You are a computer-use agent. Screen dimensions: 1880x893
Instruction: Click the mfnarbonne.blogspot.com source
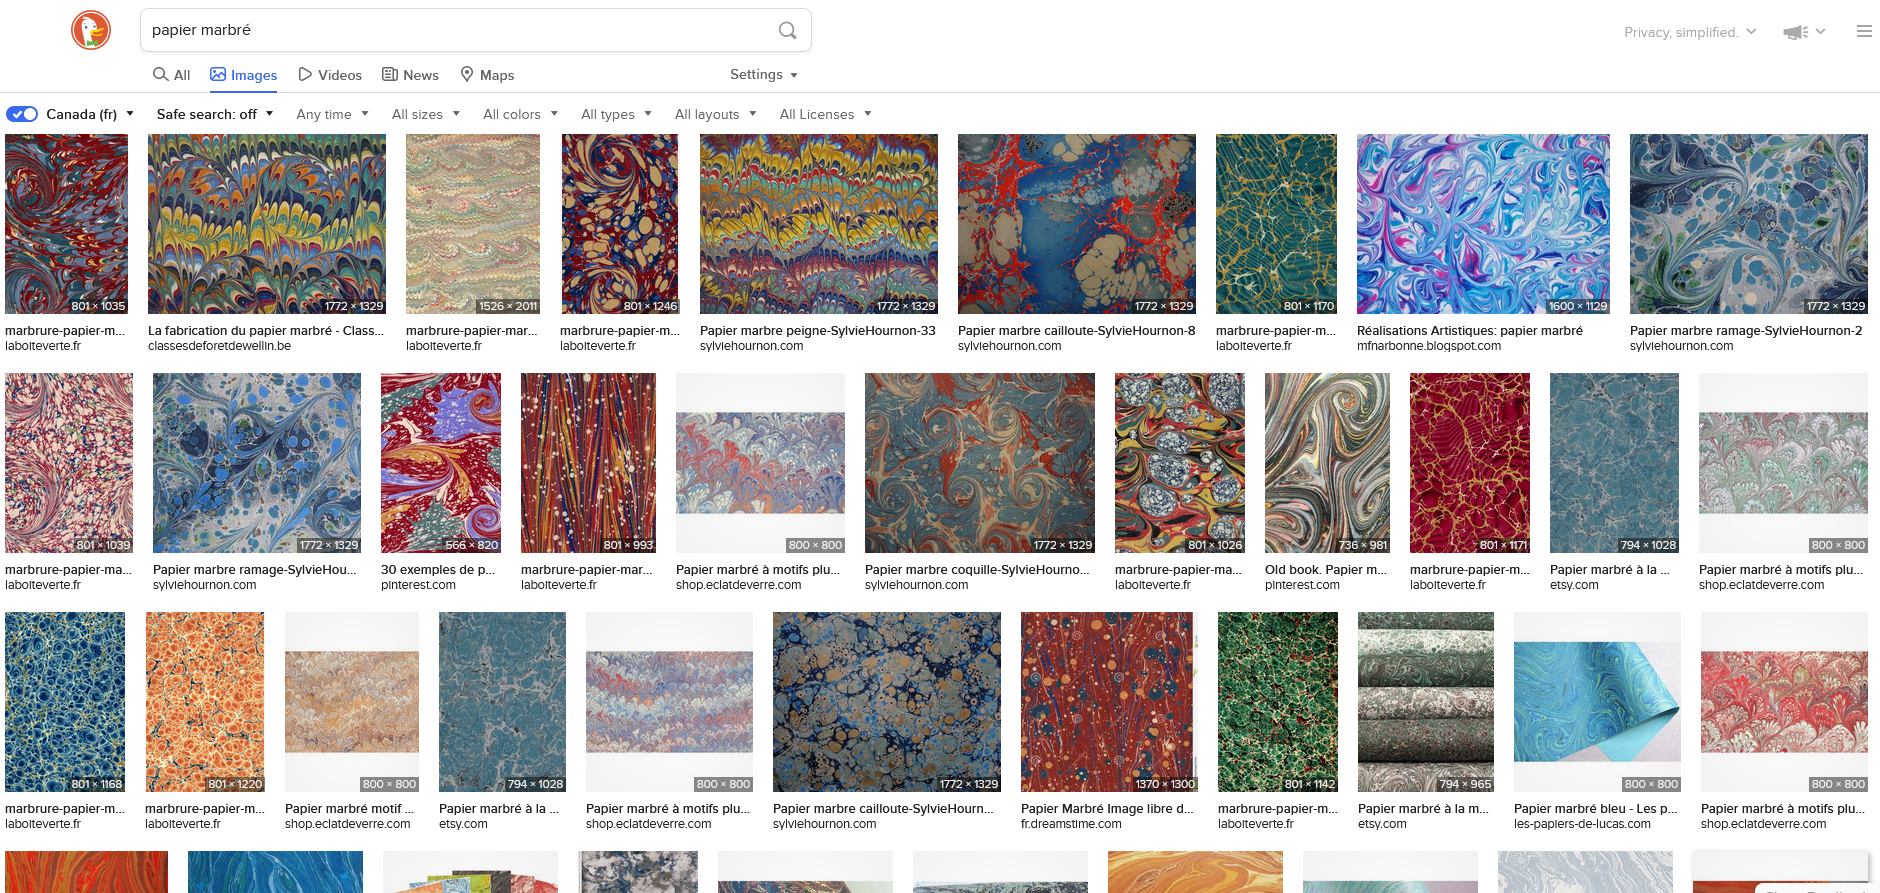click(1429, 346)
